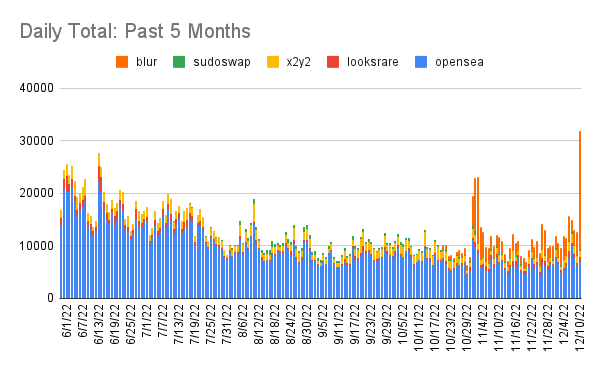Click the 8/18/22 date label
This screenshot has width=600, height=371.
[x=275, y=324]
